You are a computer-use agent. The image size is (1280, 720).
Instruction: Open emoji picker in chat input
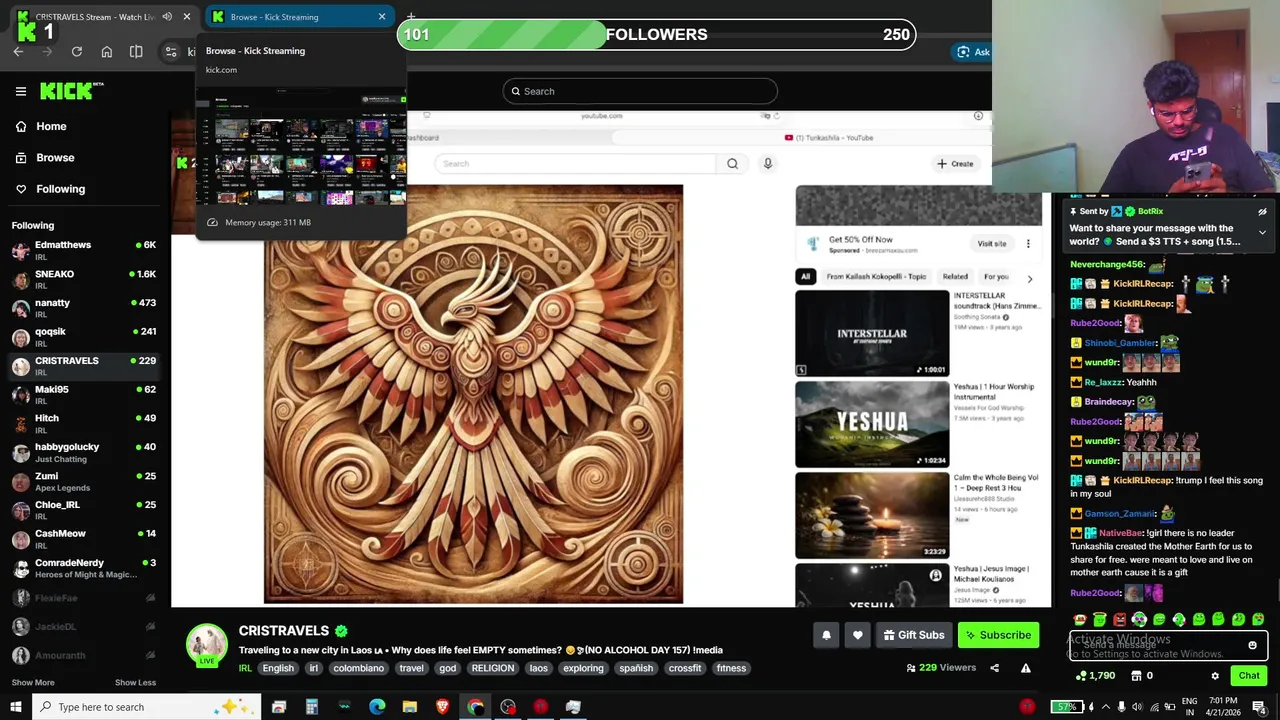pyautogui.click(x=1252, y=645)
